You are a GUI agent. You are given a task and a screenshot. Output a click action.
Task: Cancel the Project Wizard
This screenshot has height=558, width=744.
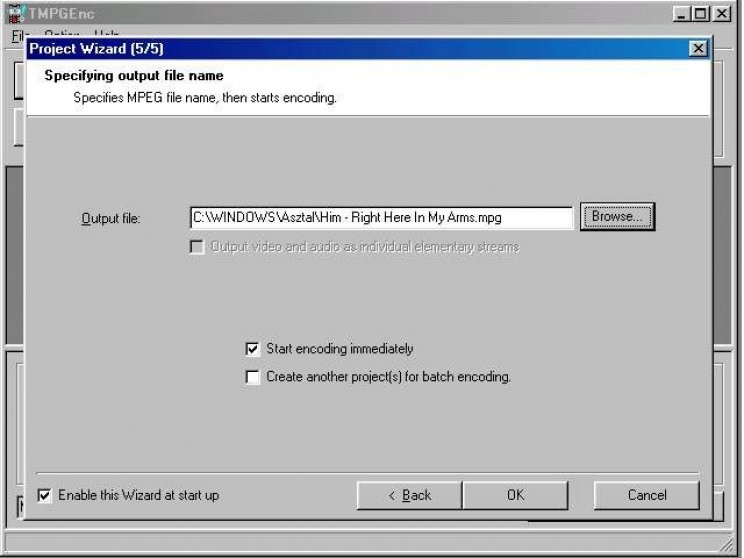tap(647, 495)
